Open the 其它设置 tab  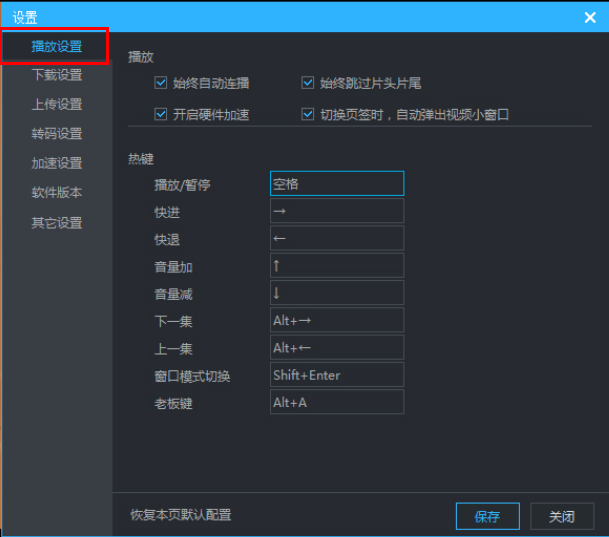tap(56, 223)
